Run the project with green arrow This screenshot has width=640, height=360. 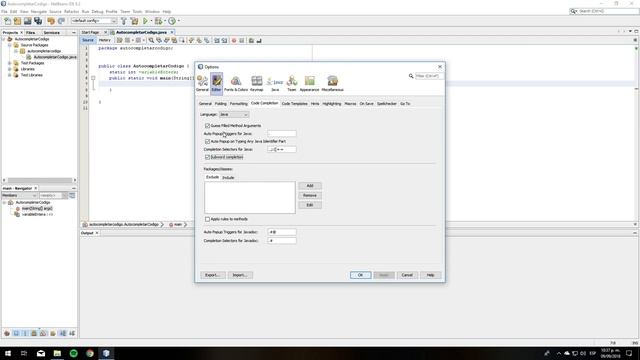pyautogui.click(x=145, y=21)
